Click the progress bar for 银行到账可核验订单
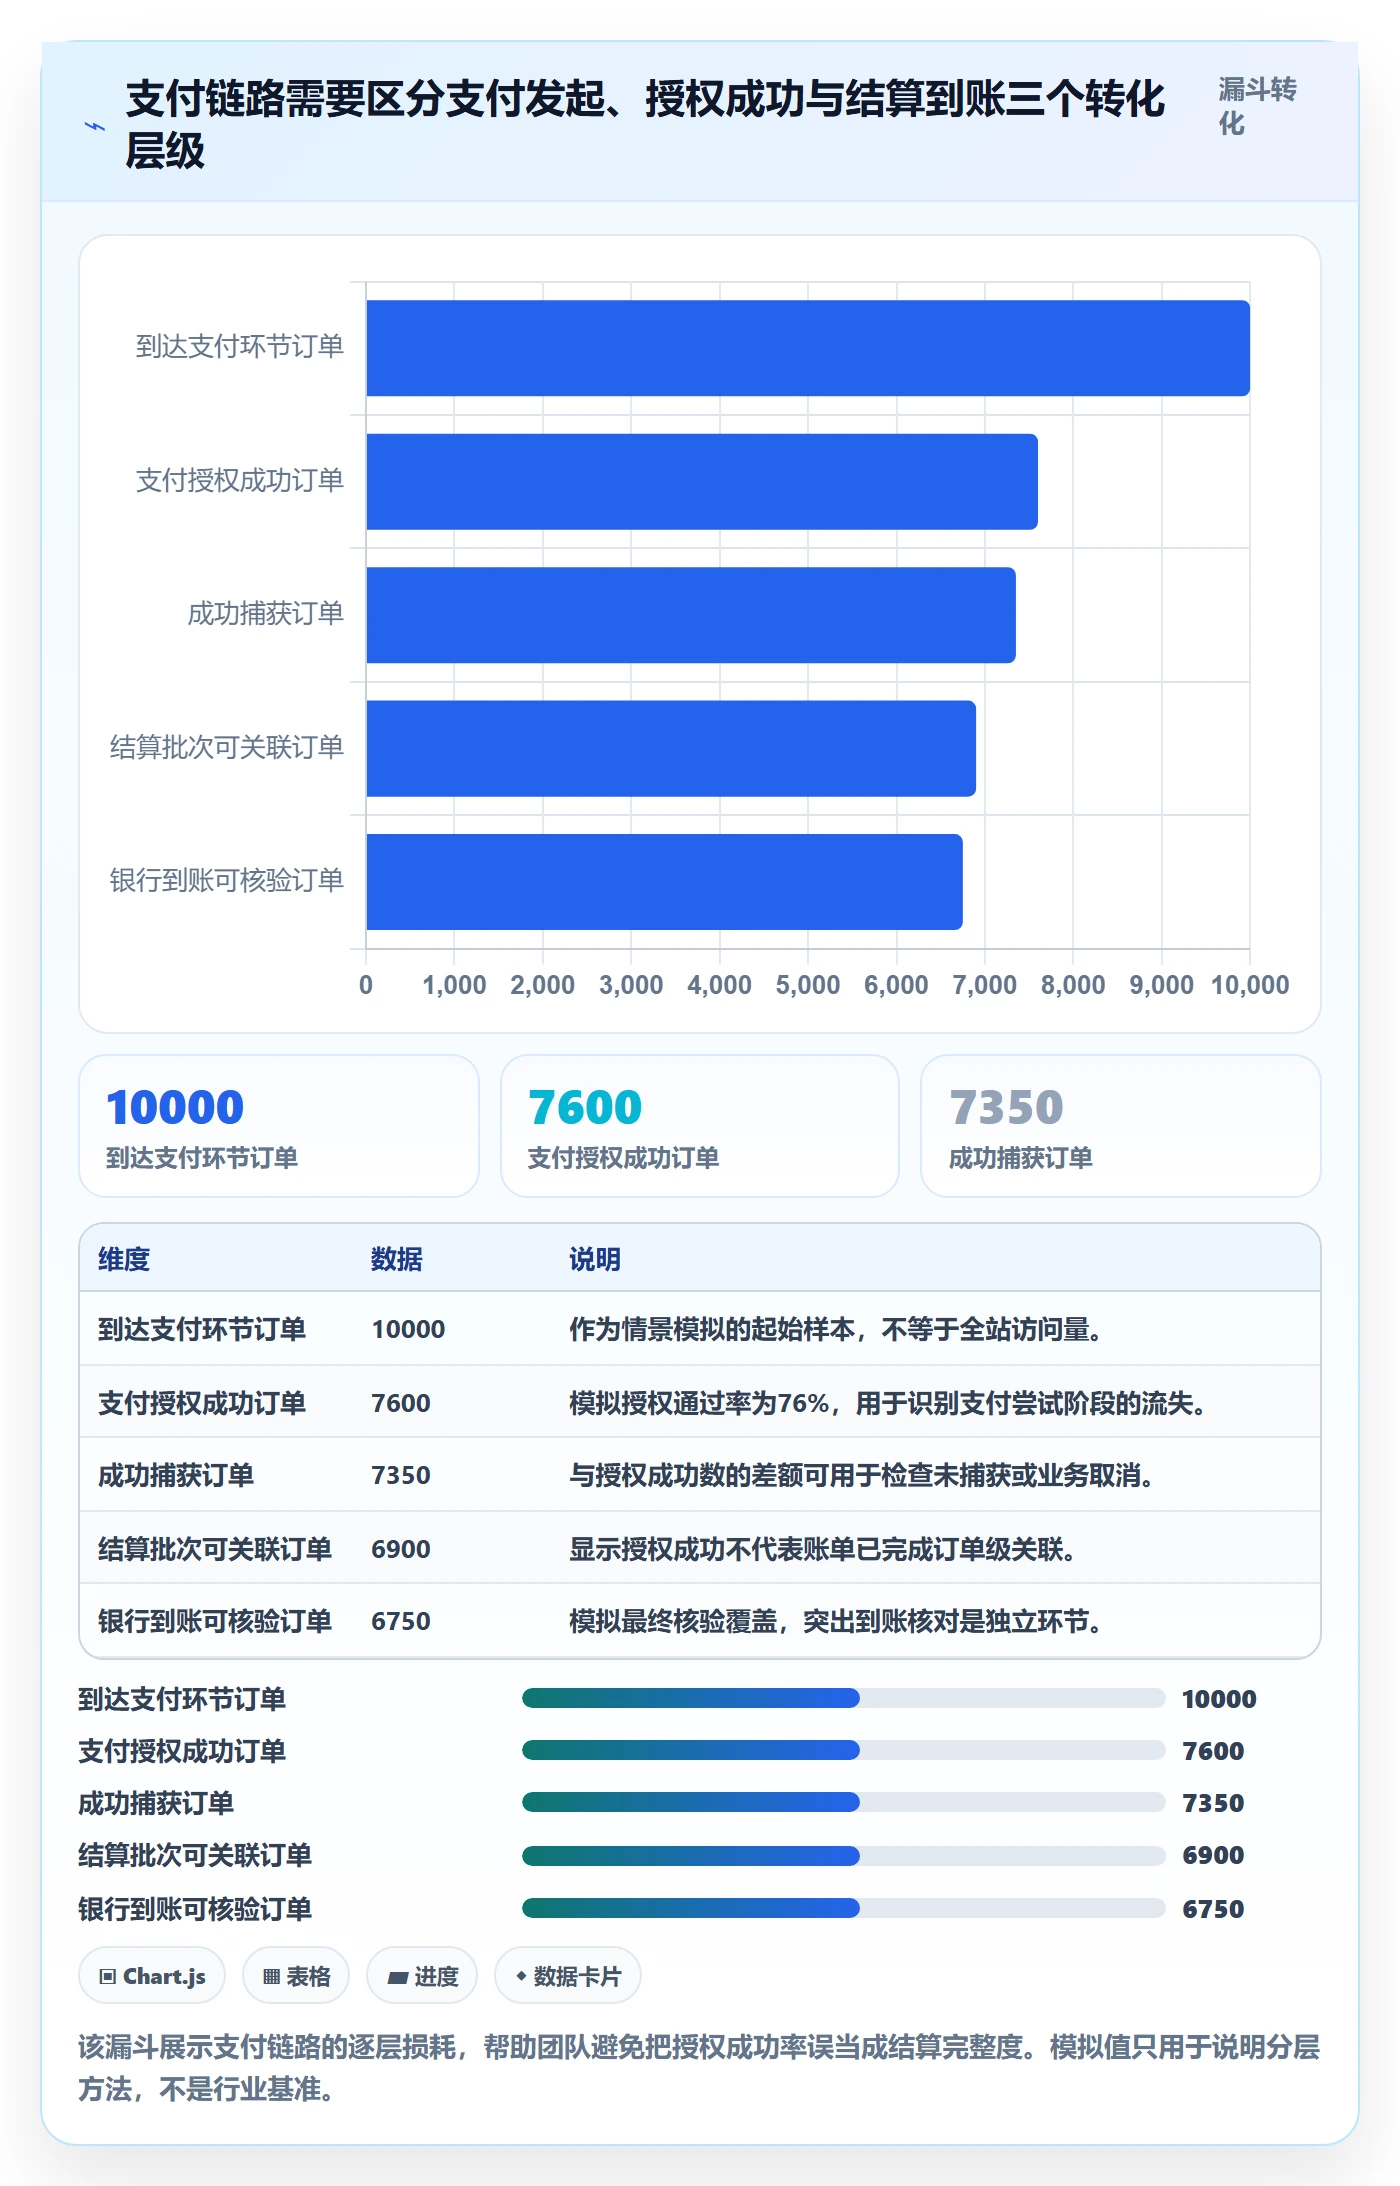Screen dimensions: 1400x2186 (844, 1908)
